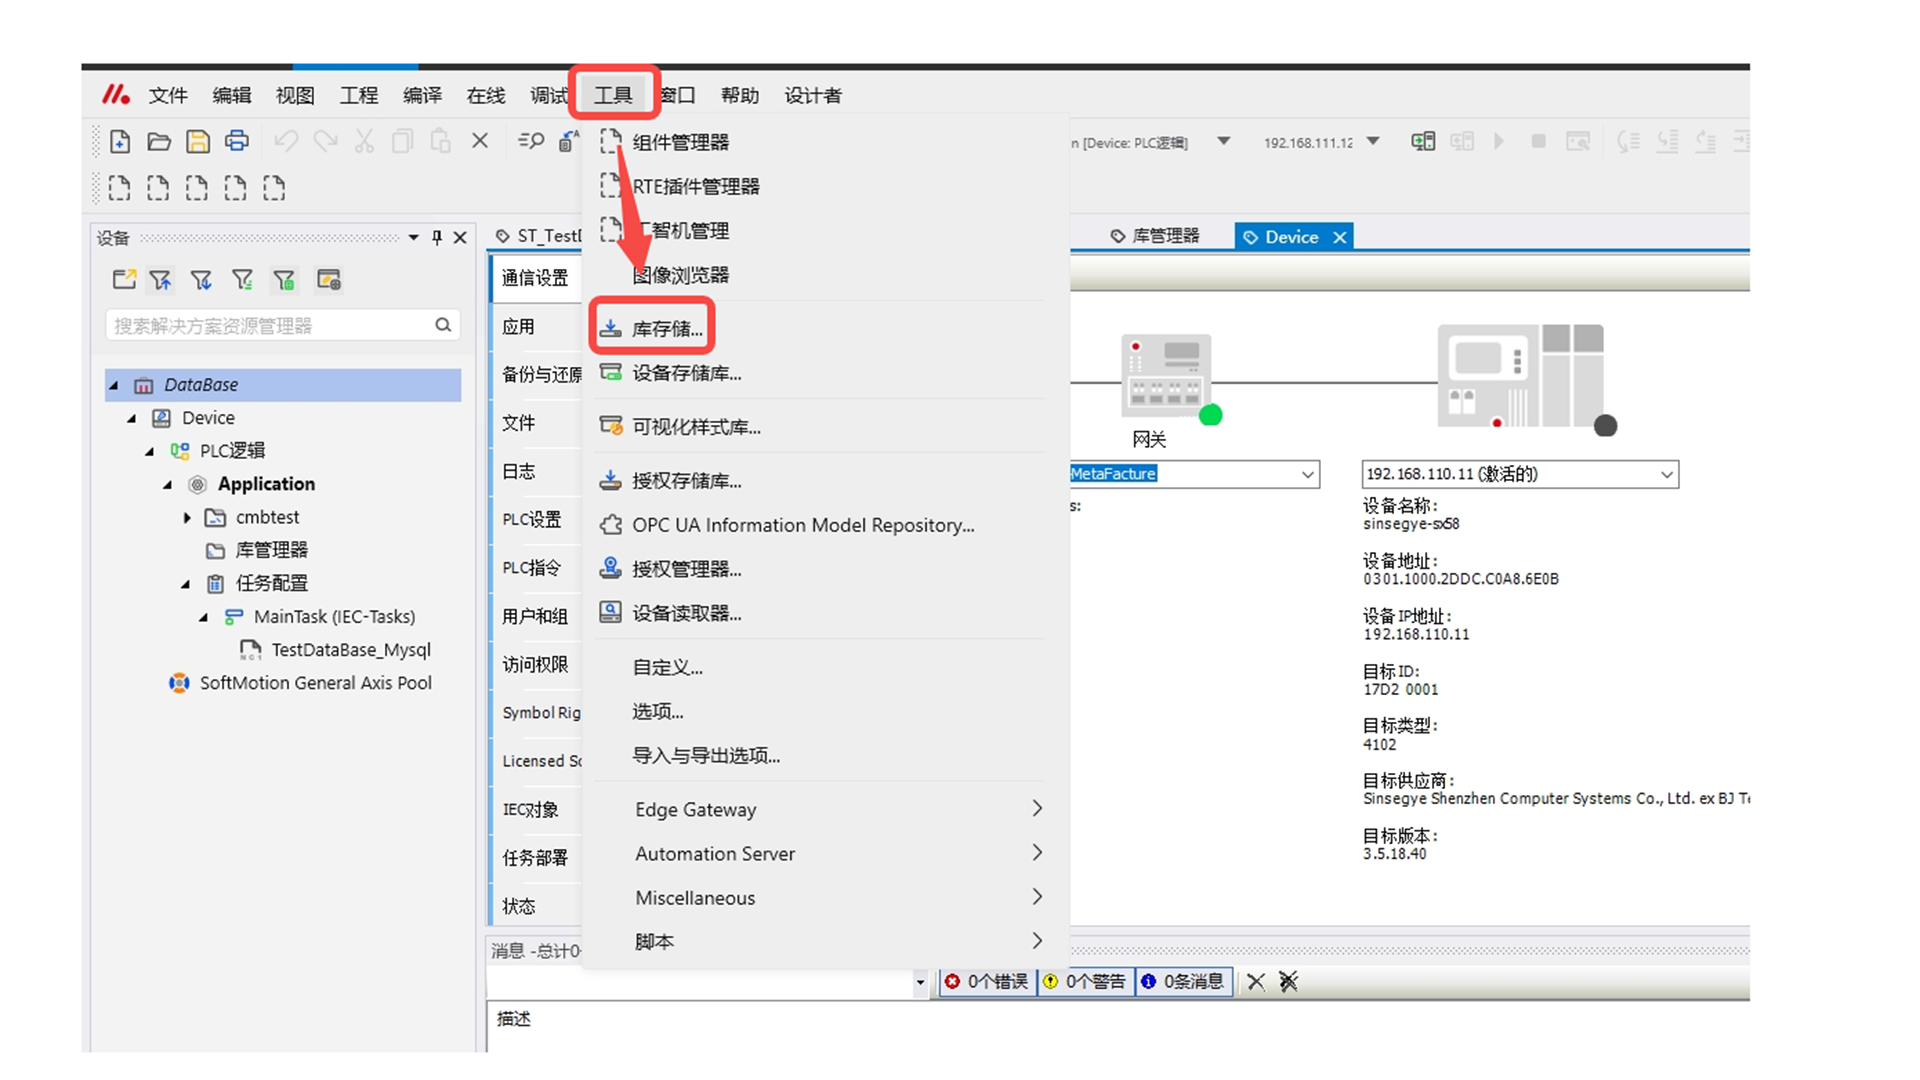1920x1080 pixels.
Task: Switch to the 库管理器 tab
Action: 1155,236
